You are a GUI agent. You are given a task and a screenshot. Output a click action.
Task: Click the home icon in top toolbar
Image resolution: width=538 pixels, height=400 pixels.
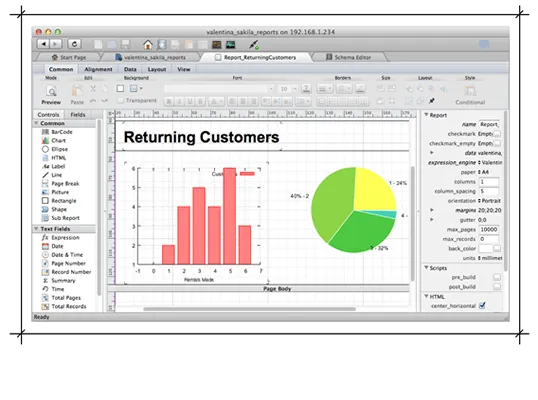pos(148,45)
